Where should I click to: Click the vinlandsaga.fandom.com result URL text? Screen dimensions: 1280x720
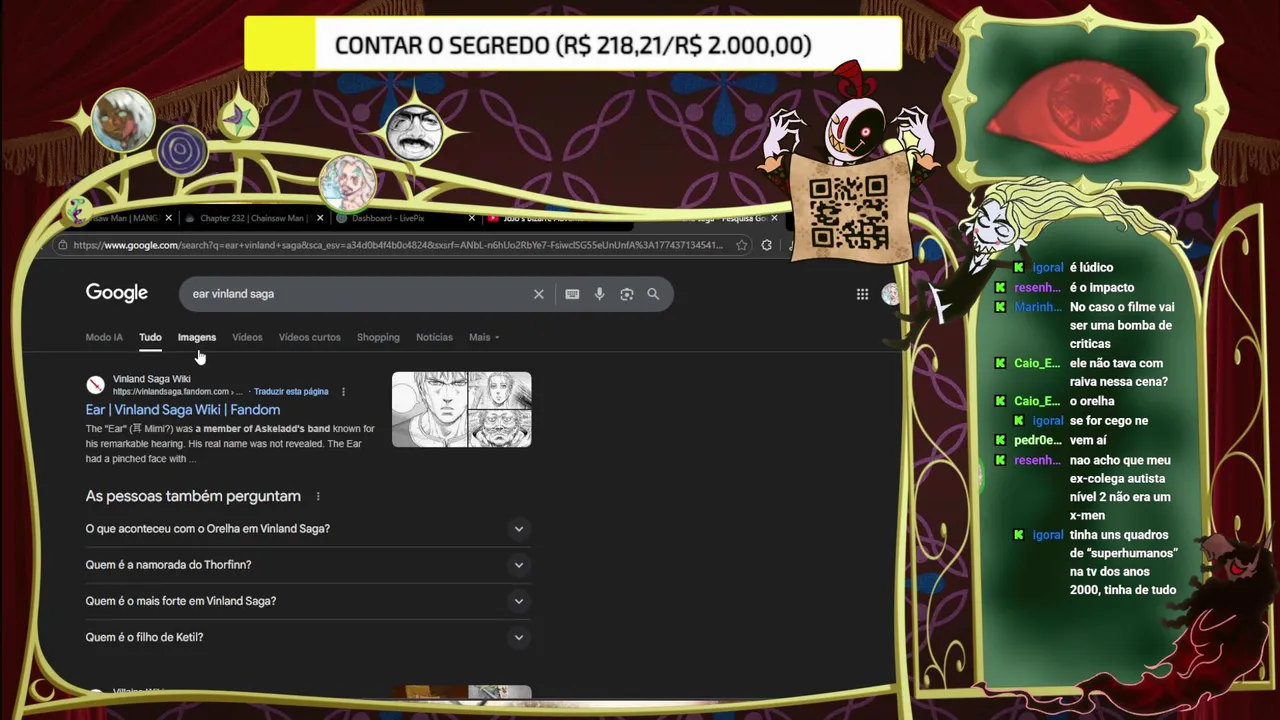tap(175, 392)
